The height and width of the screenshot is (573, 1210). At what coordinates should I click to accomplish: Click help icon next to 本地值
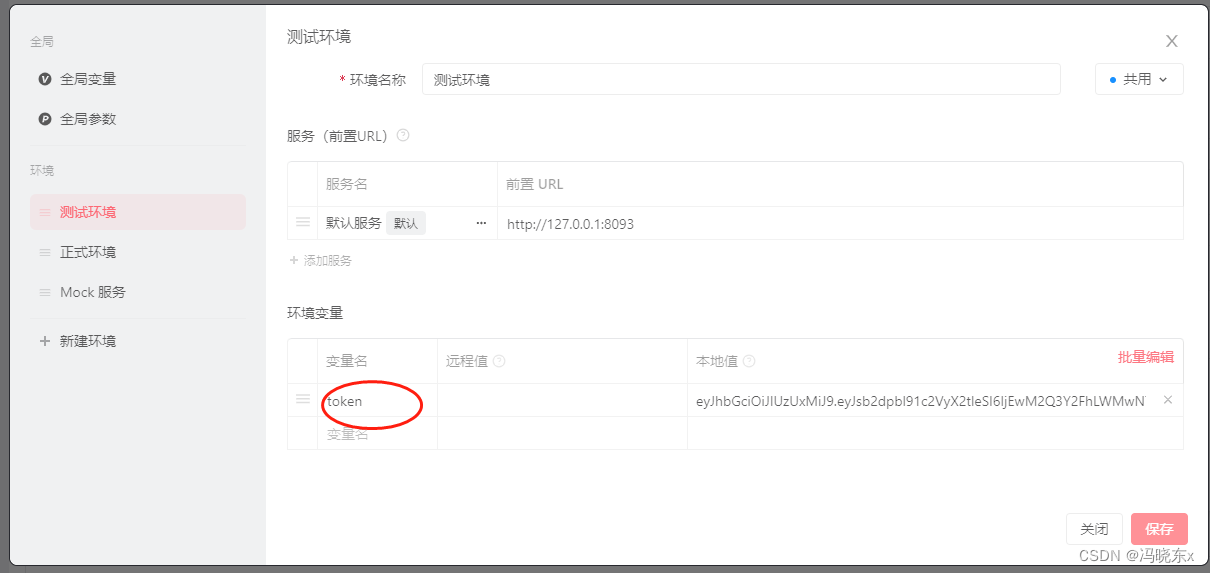pos(749,361)
